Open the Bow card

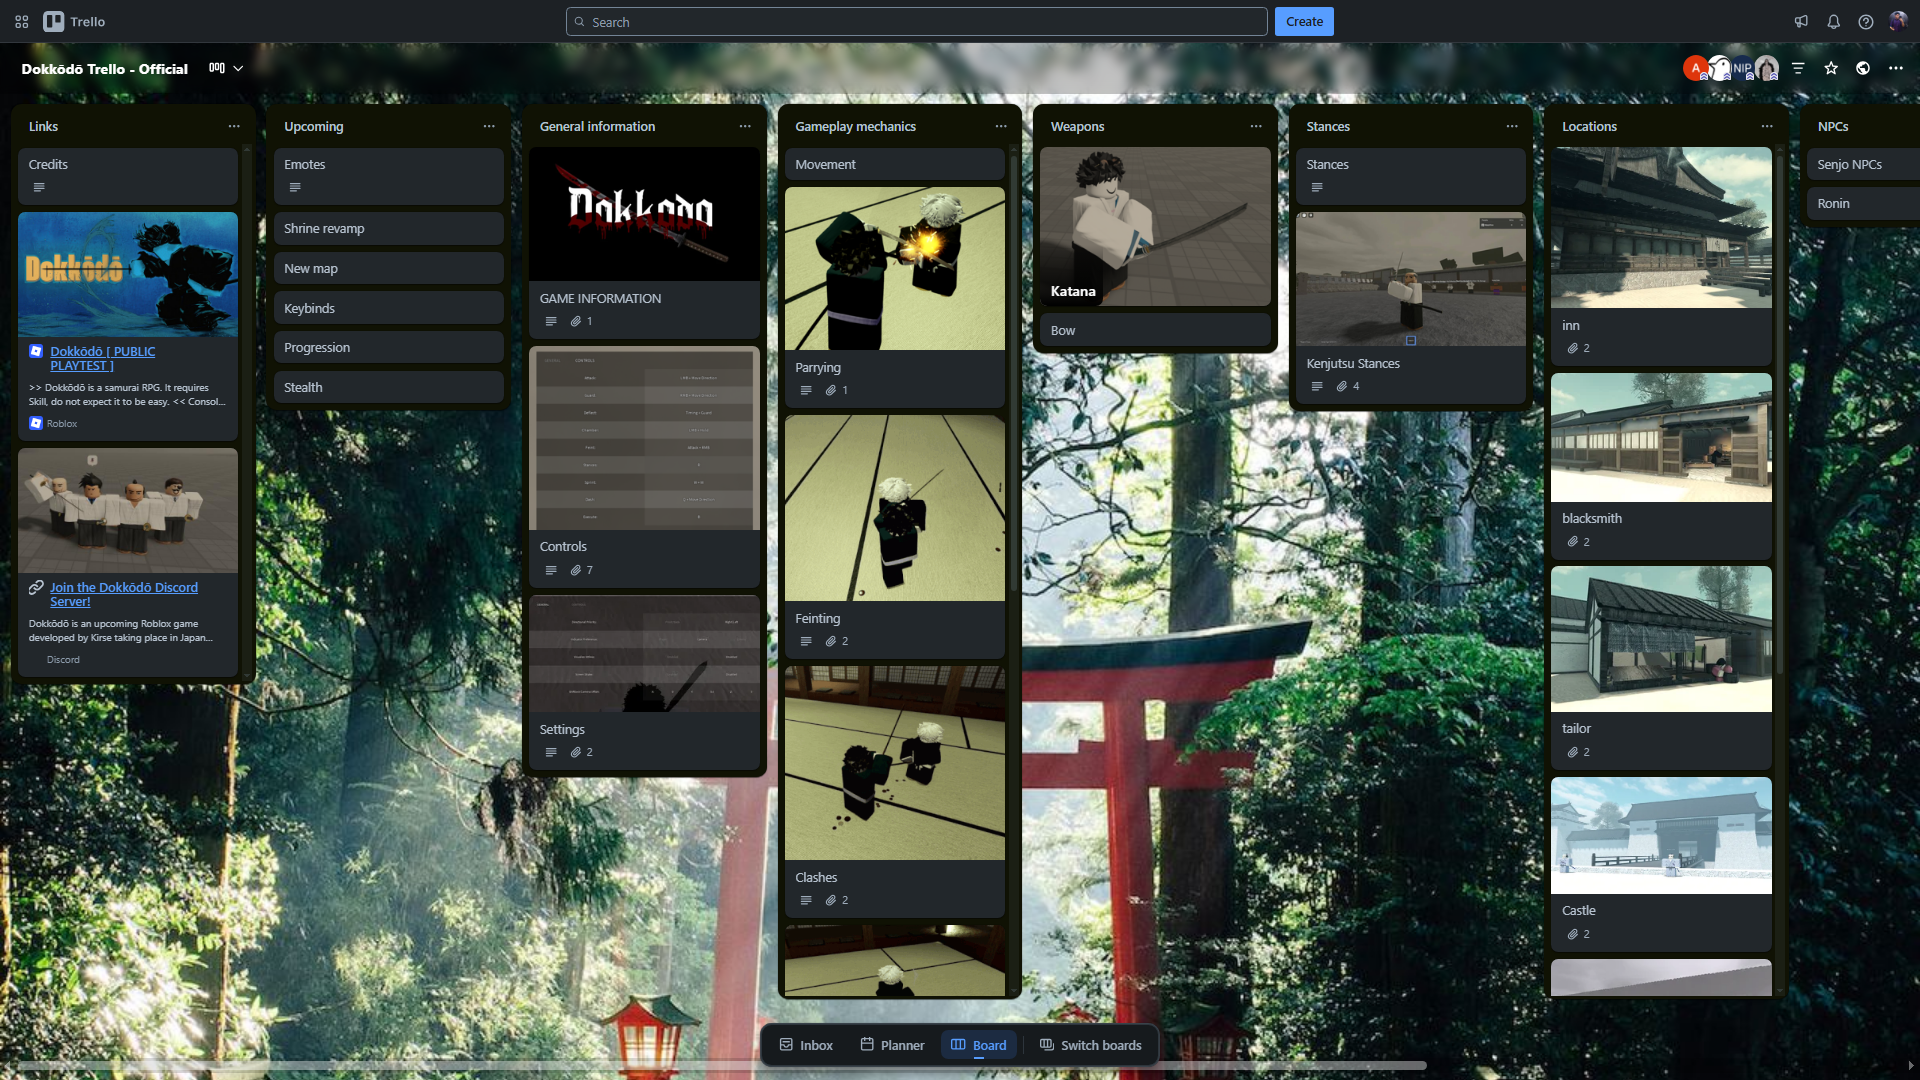pos(1155,330)
